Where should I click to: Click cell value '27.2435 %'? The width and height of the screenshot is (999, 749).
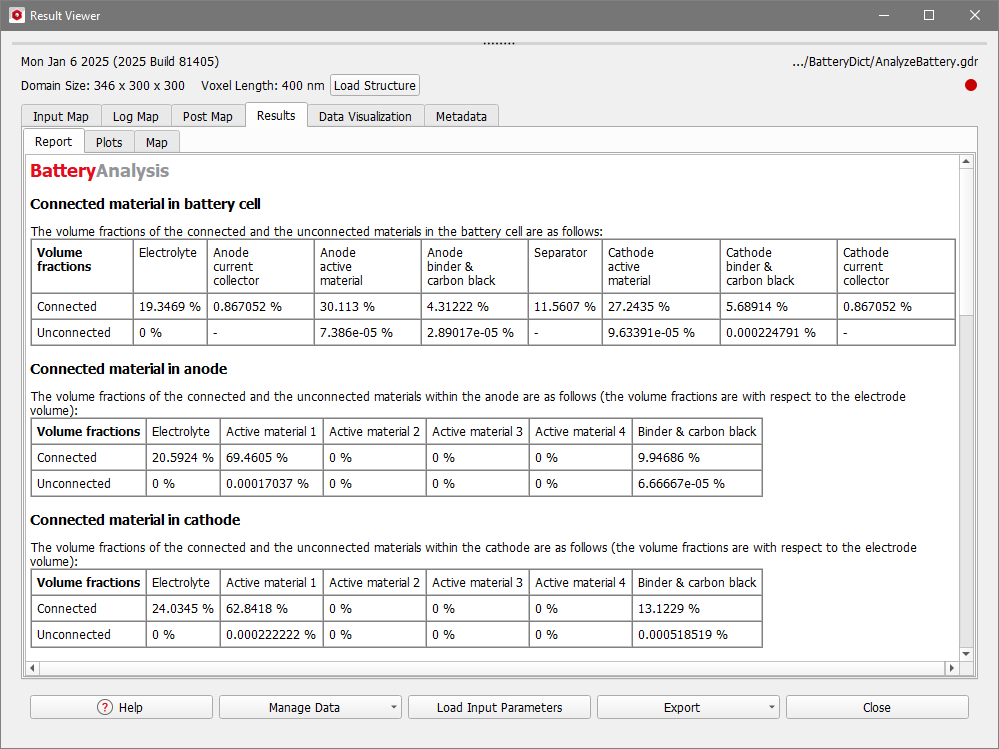point(638,306)
